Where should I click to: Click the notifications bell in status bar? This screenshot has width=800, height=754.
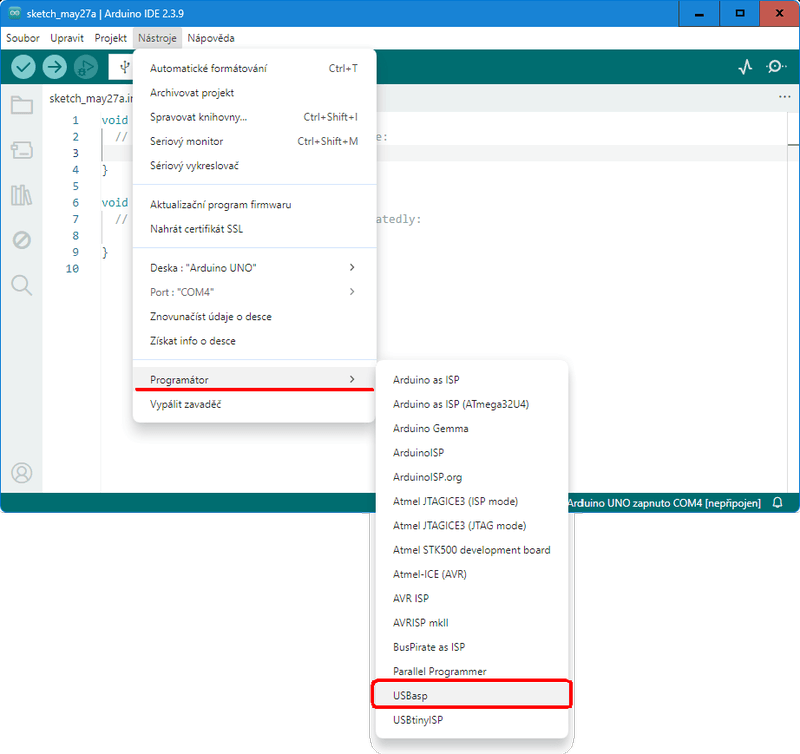(x=778, y=503)
